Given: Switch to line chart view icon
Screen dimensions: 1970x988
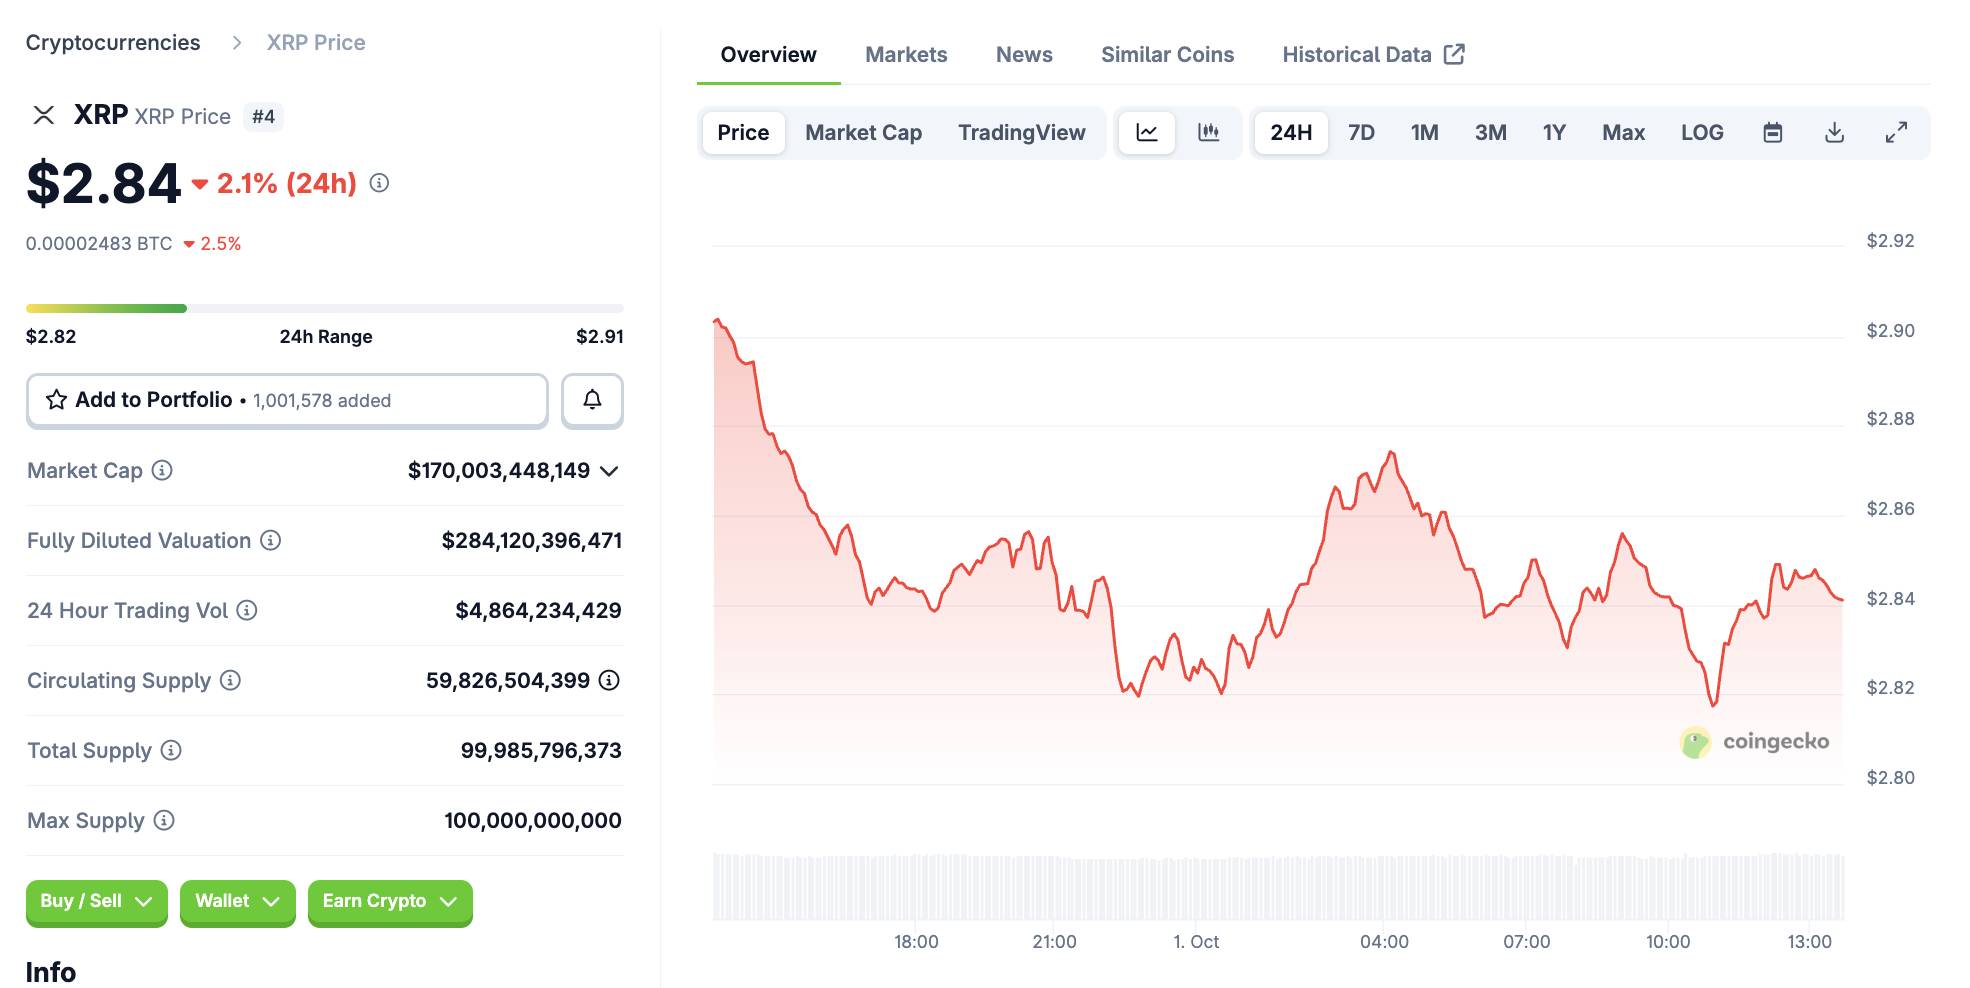Looking at the screenshot, I should coord(1147,133).
